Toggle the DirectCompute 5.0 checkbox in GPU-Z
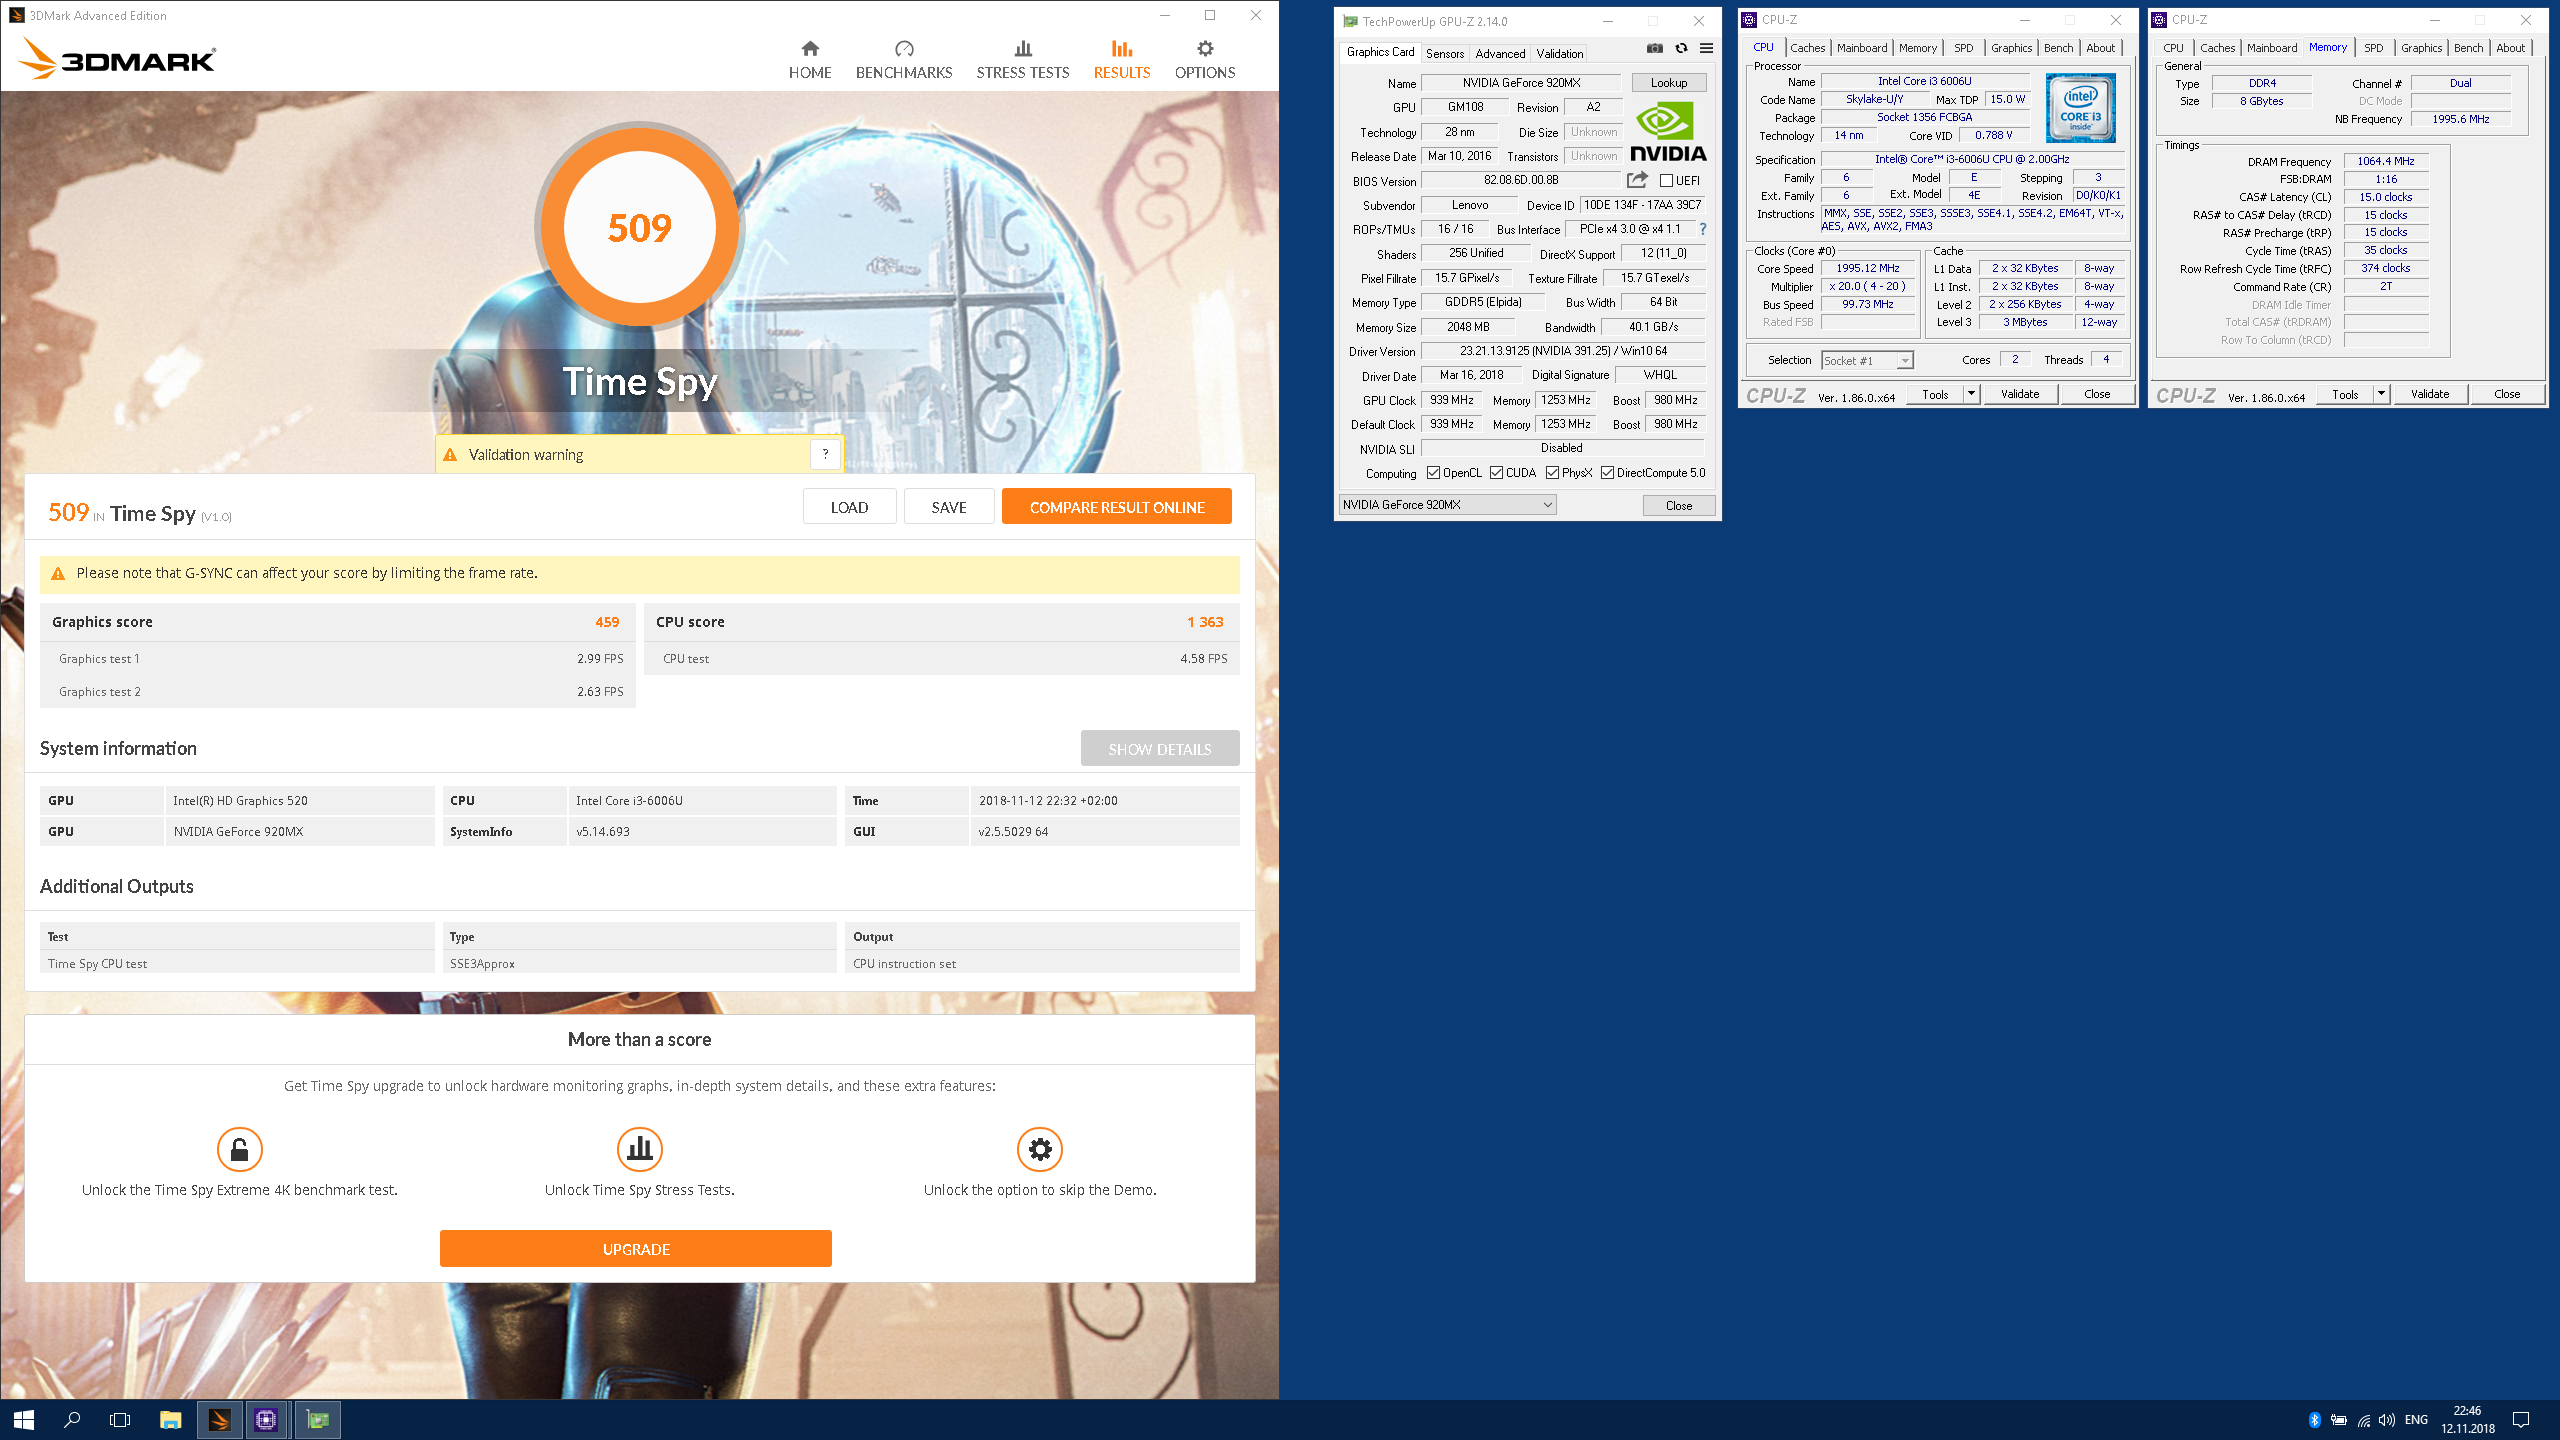Image resolution: width=2560 pixels, height=1440 pixels. (1607, 473)
